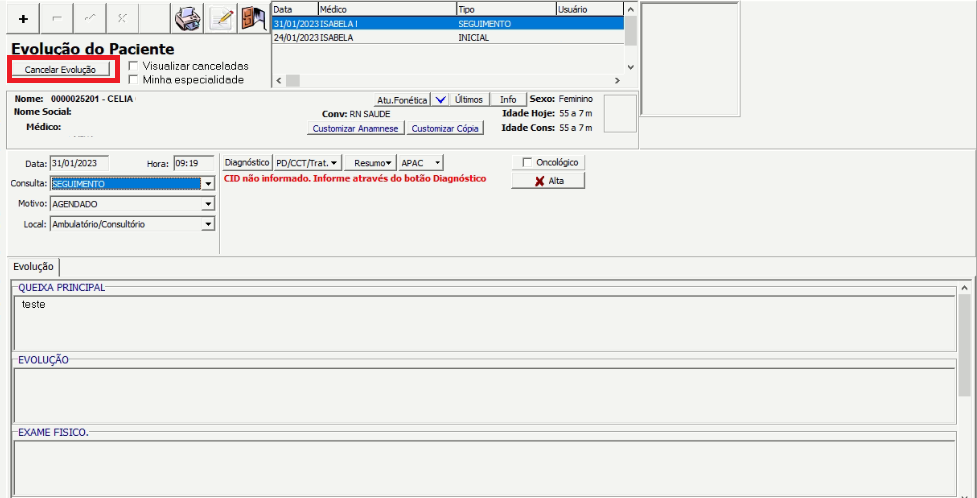Print the record with printer icon
This screenshot has width=977, height=498.
pyautogui.click(x=188, y=19)
